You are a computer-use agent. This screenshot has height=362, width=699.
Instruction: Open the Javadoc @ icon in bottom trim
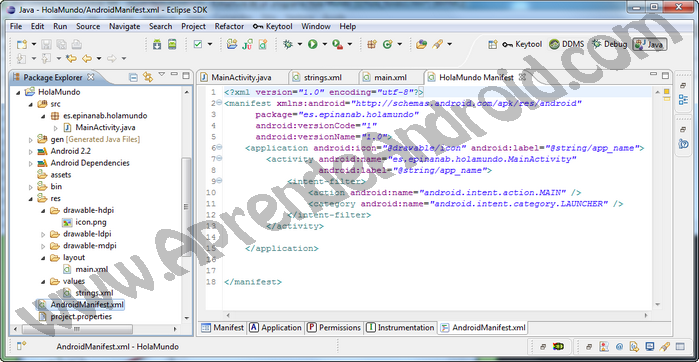tap(620, 346)
